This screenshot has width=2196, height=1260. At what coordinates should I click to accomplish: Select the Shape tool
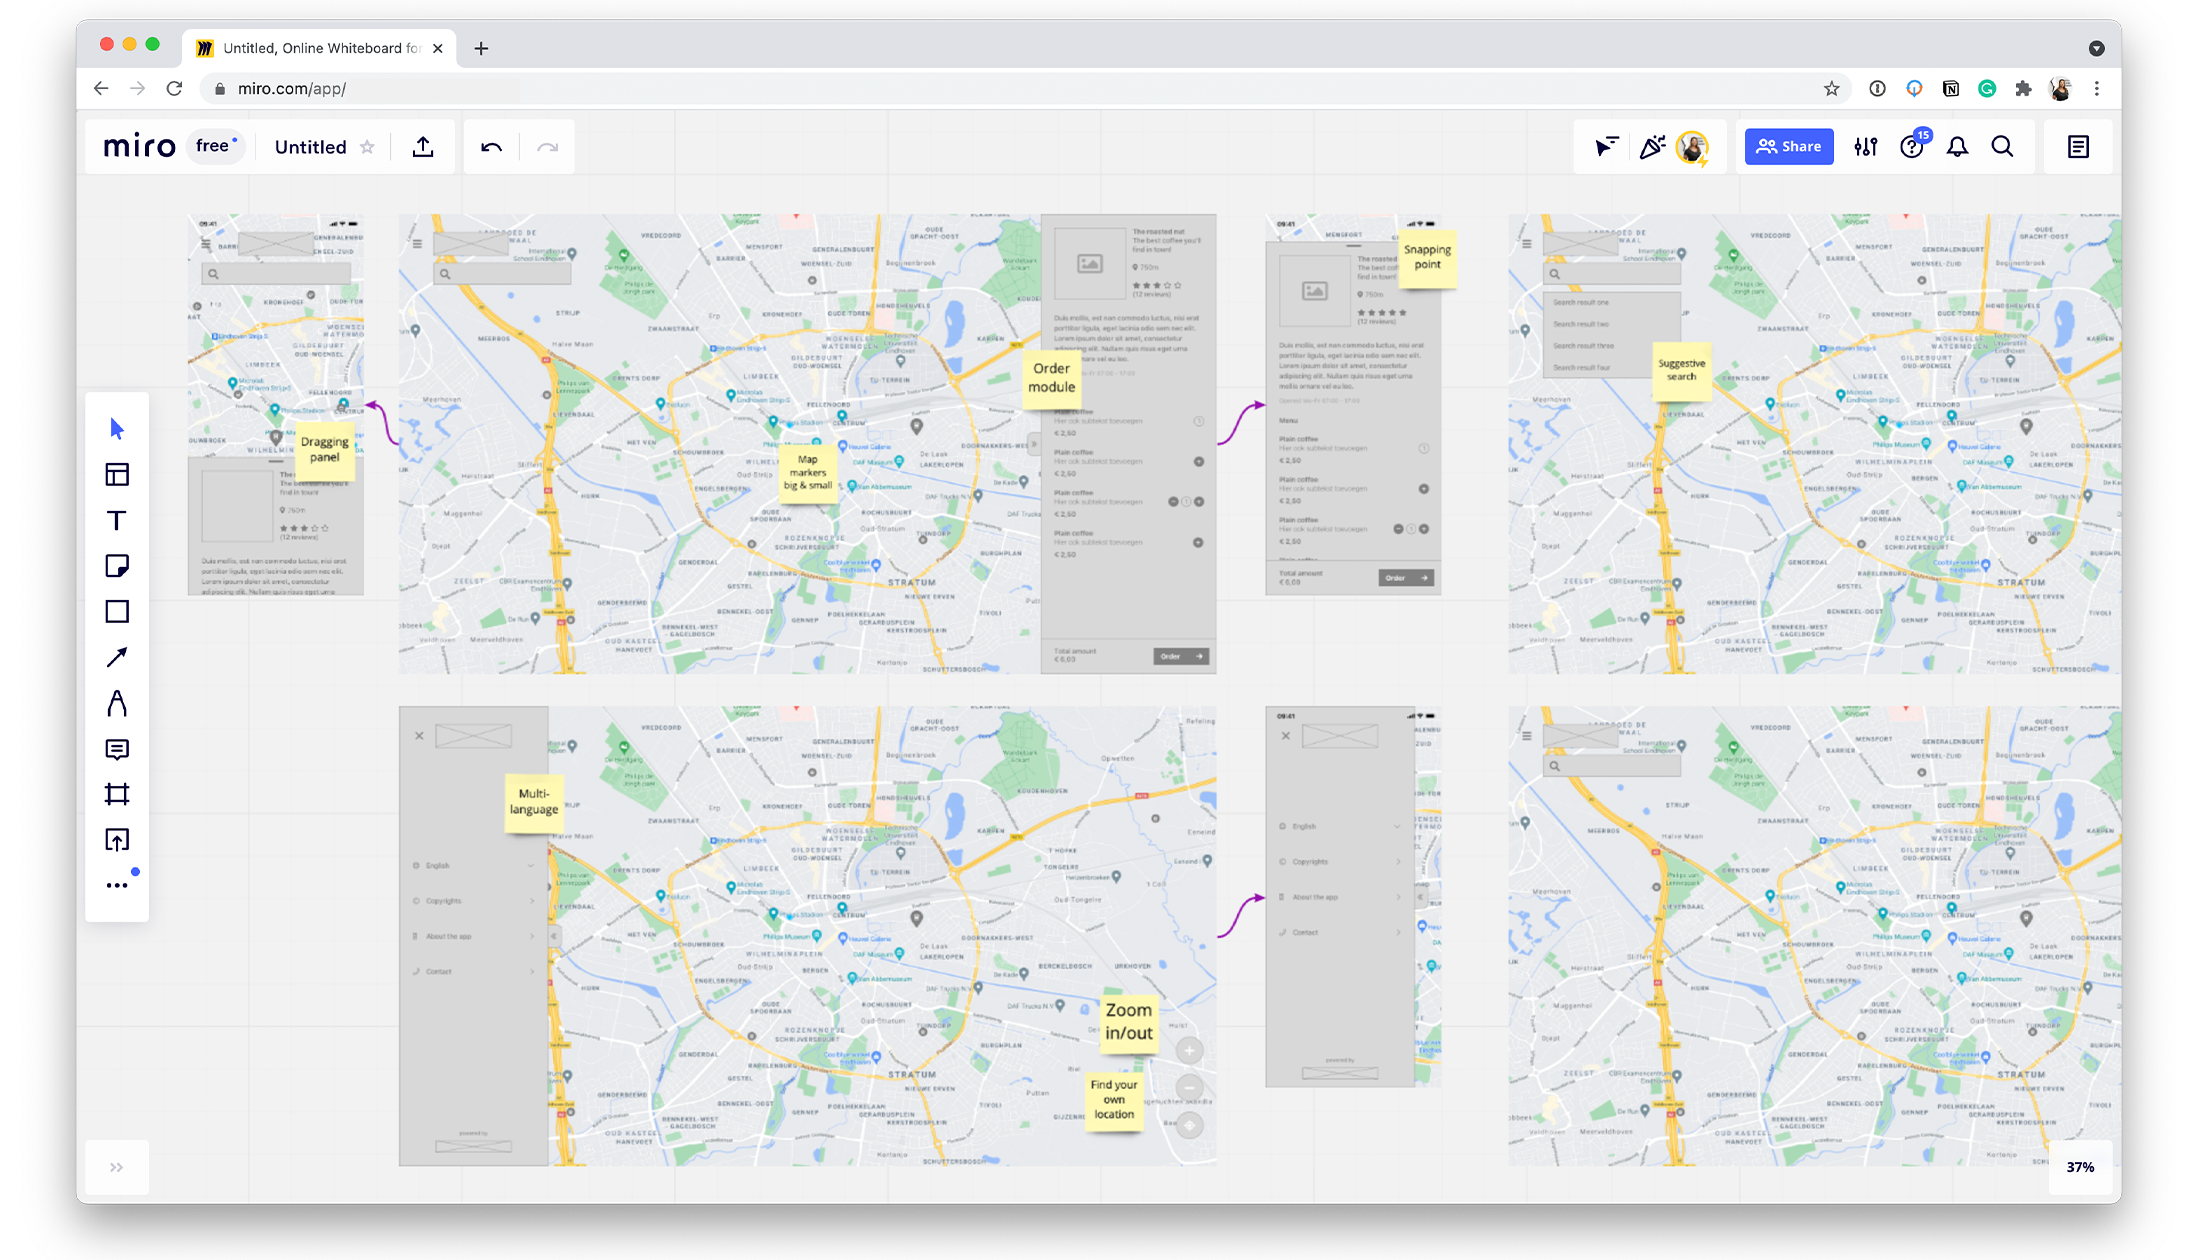[117, 611]
